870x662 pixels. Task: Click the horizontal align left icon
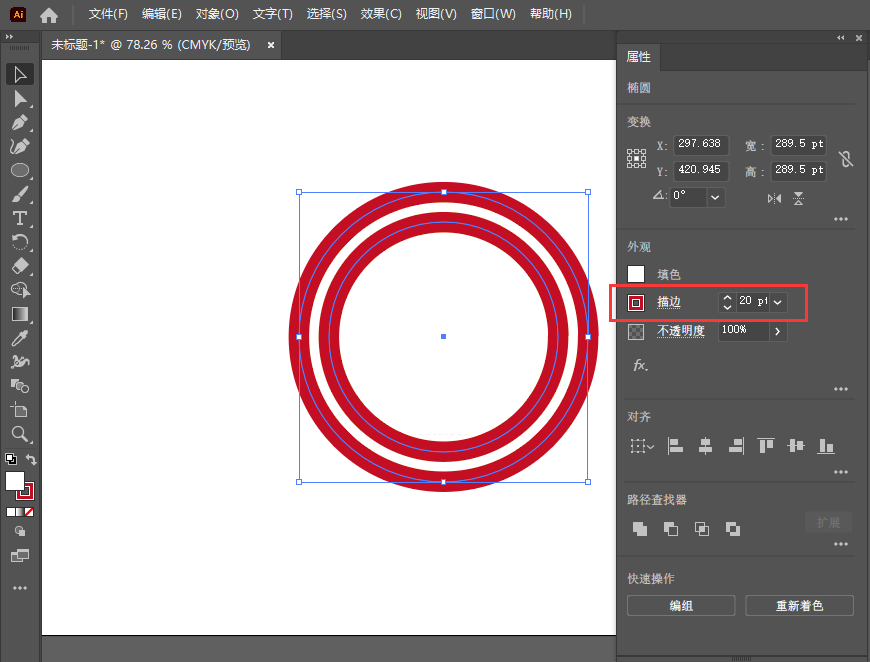675,446
